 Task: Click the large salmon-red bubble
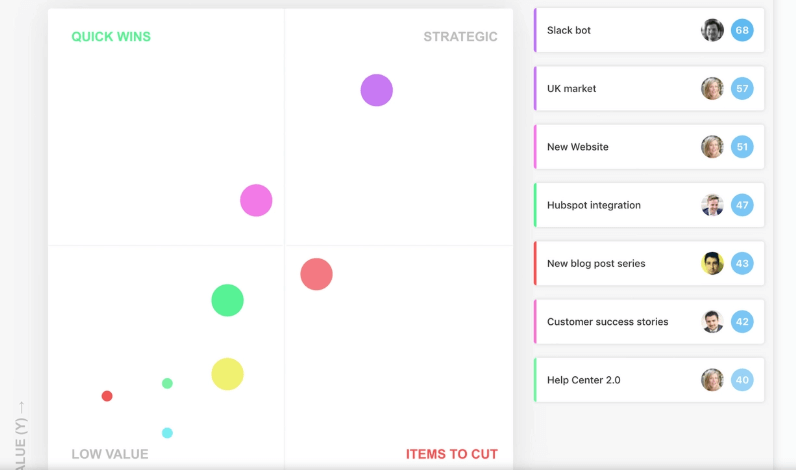[x=316, y=274]
